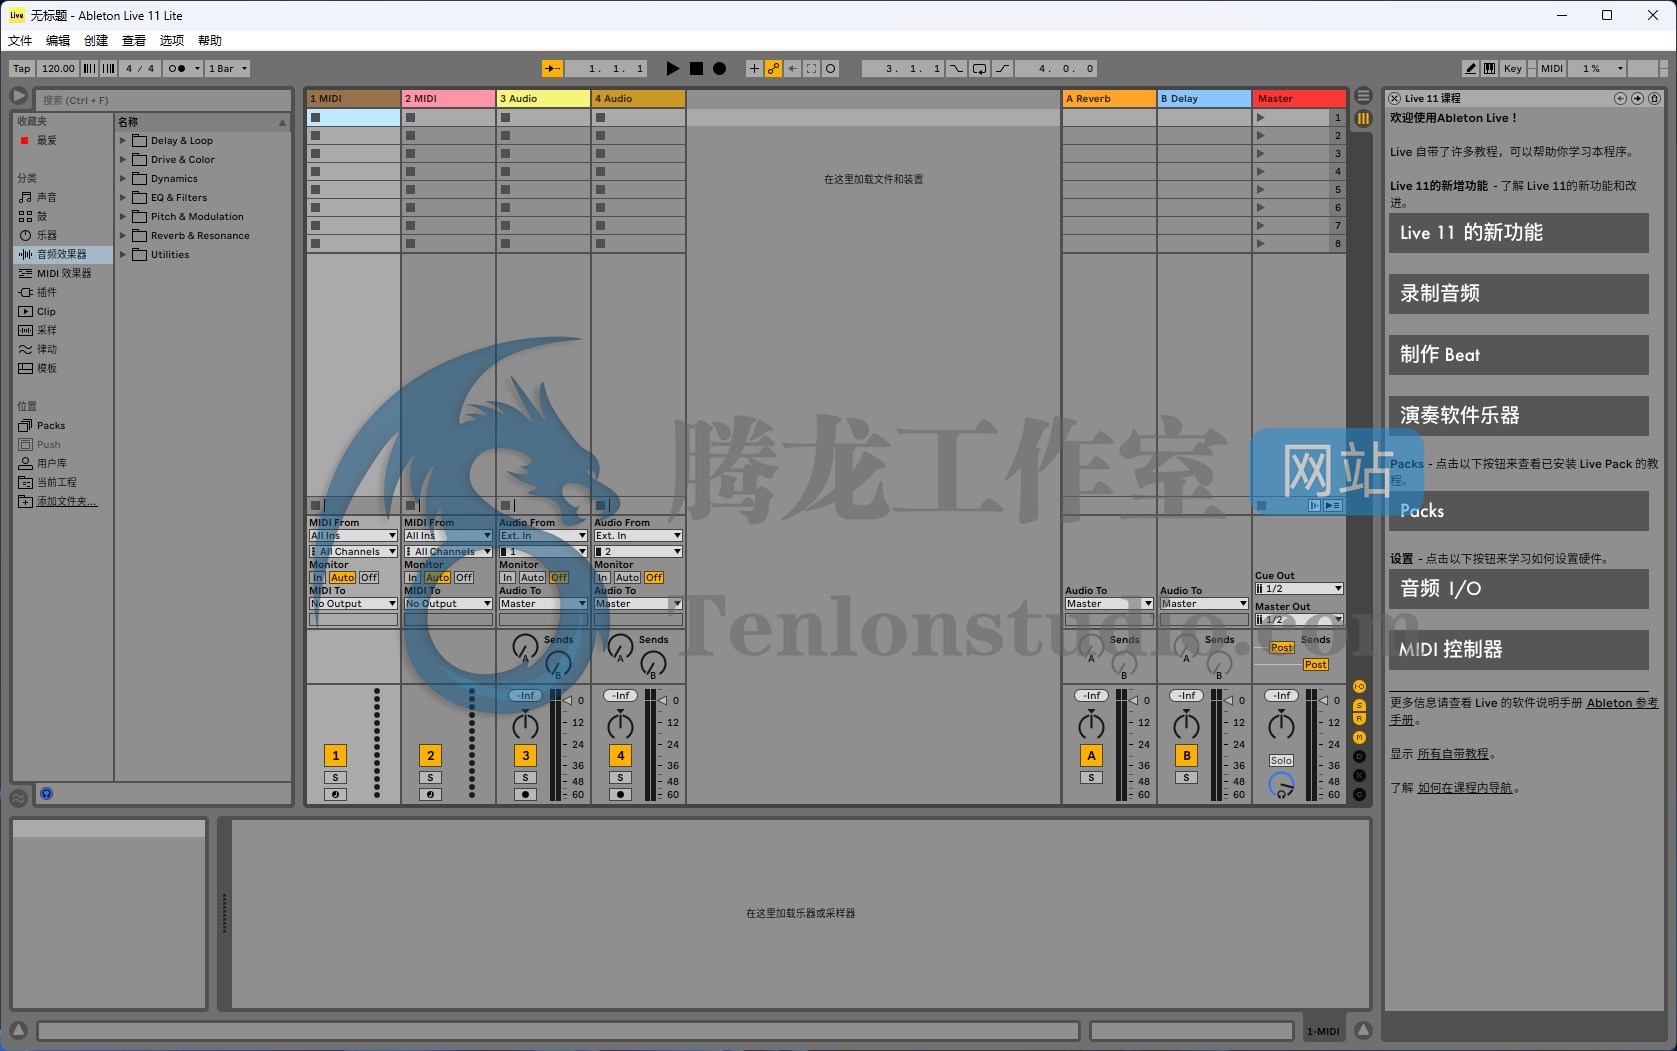Viewport: 1677px width, 1051px height.
Task: Toggle Draw Mode pencil icon
Action: click(x=1470, y=69)
